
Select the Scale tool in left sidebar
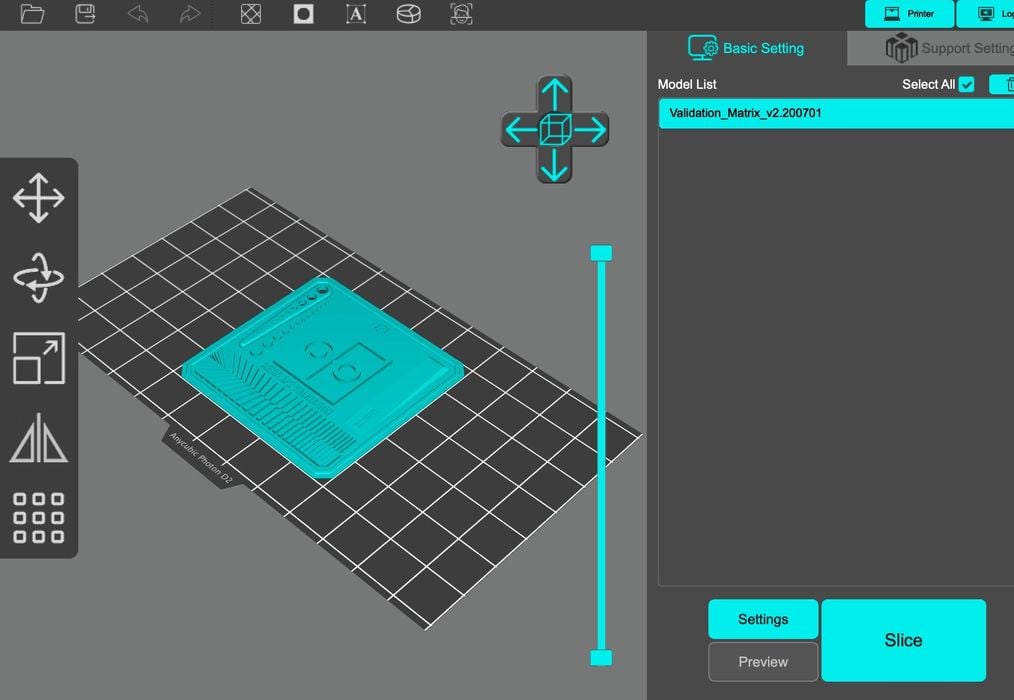39,358
